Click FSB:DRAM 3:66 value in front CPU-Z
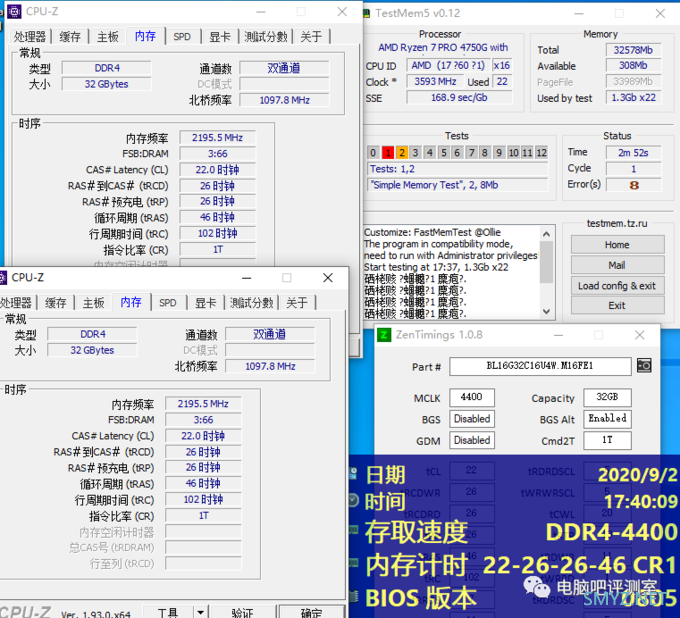 (x=203, y=420)
